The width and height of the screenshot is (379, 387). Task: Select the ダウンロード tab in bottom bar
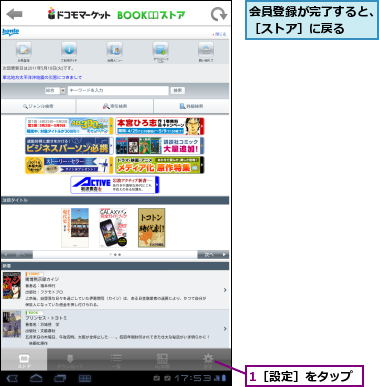[70, 360]
